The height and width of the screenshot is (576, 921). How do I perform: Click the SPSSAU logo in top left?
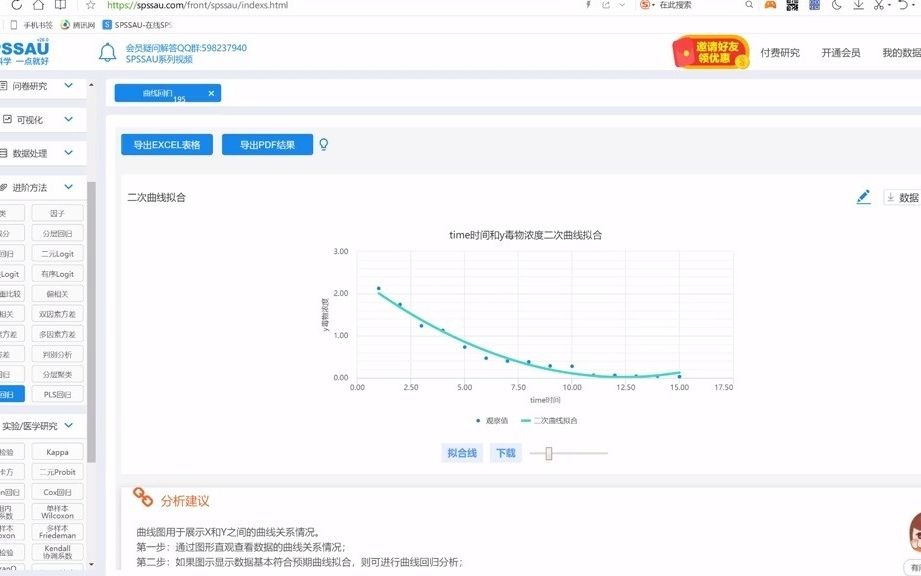(25, 48)
